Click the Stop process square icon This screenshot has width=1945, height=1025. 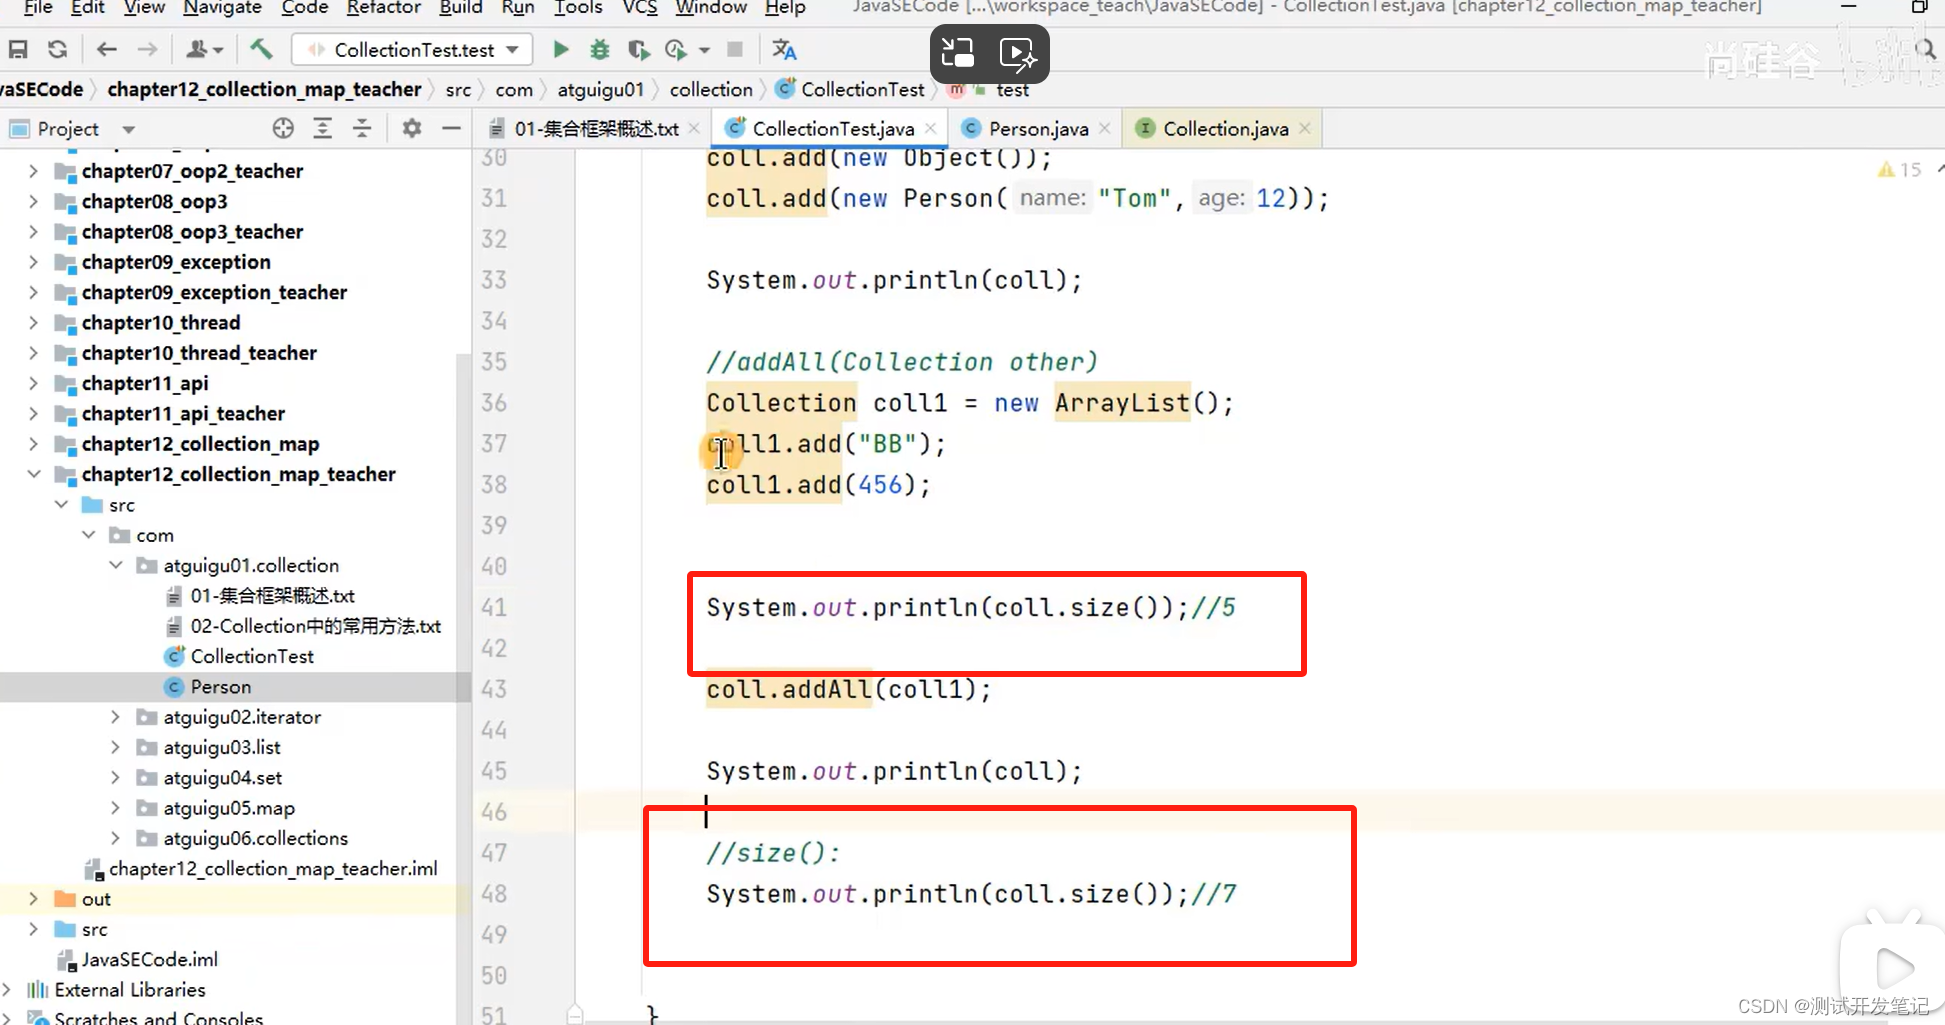pyautogui.click(x=735, y=49)
